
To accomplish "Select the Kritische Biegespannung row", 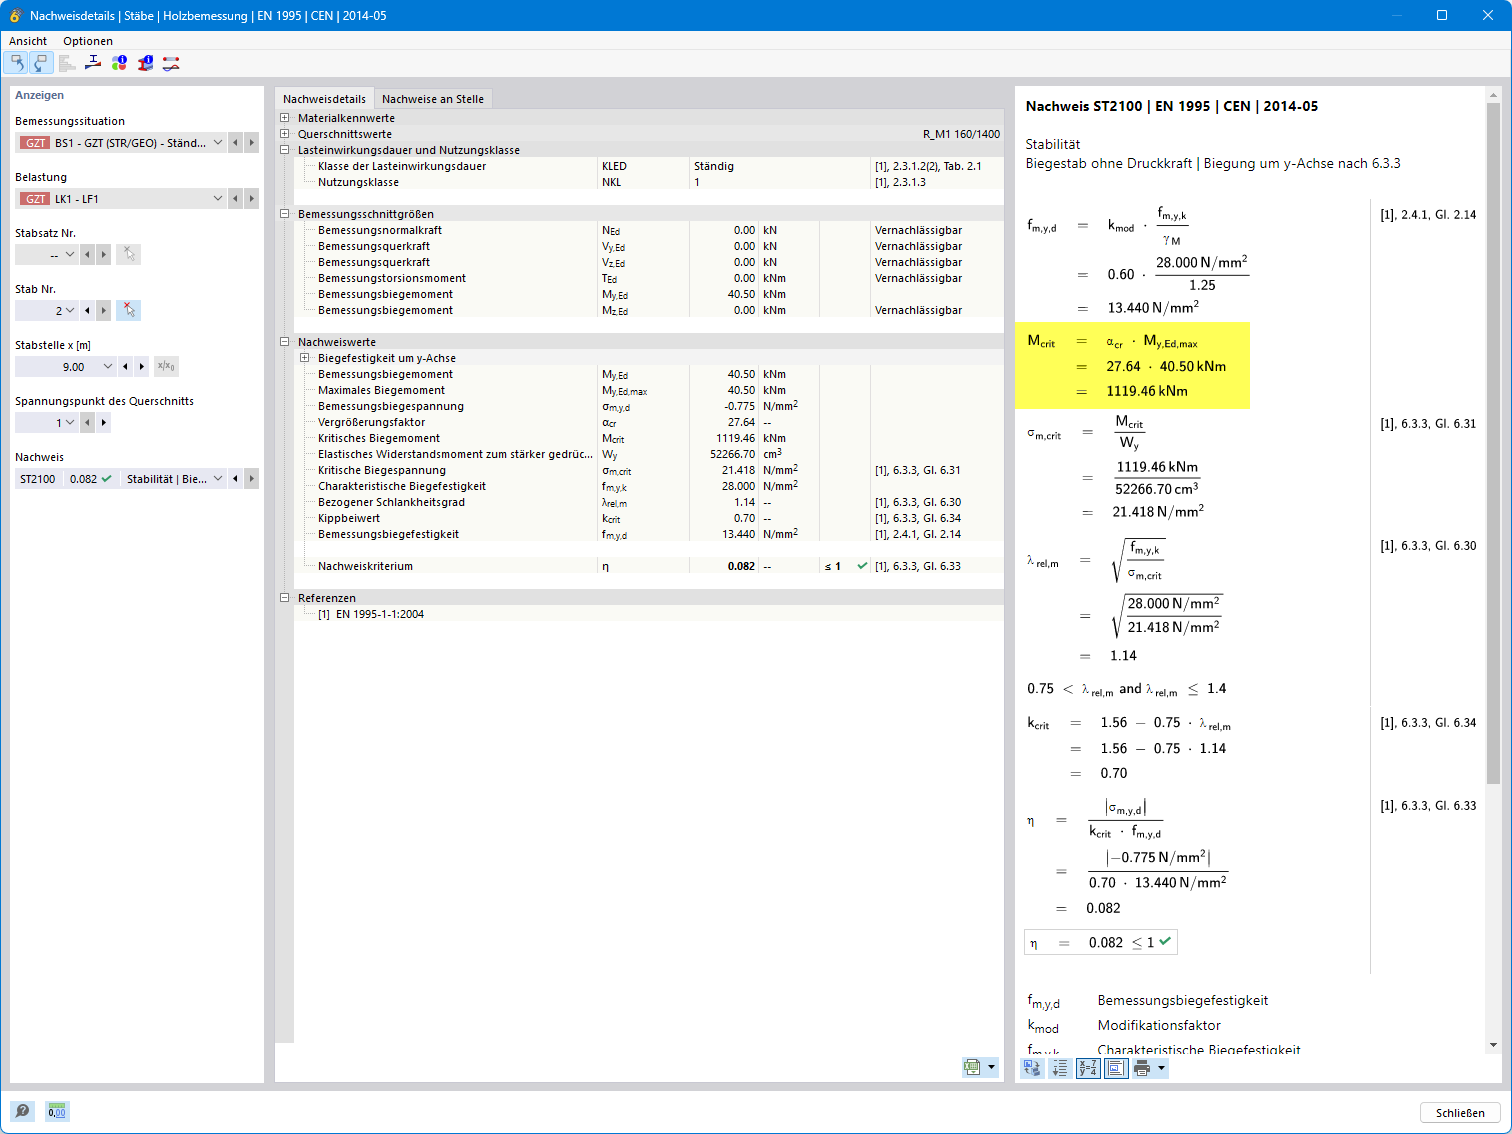I will tap(649, 470).
